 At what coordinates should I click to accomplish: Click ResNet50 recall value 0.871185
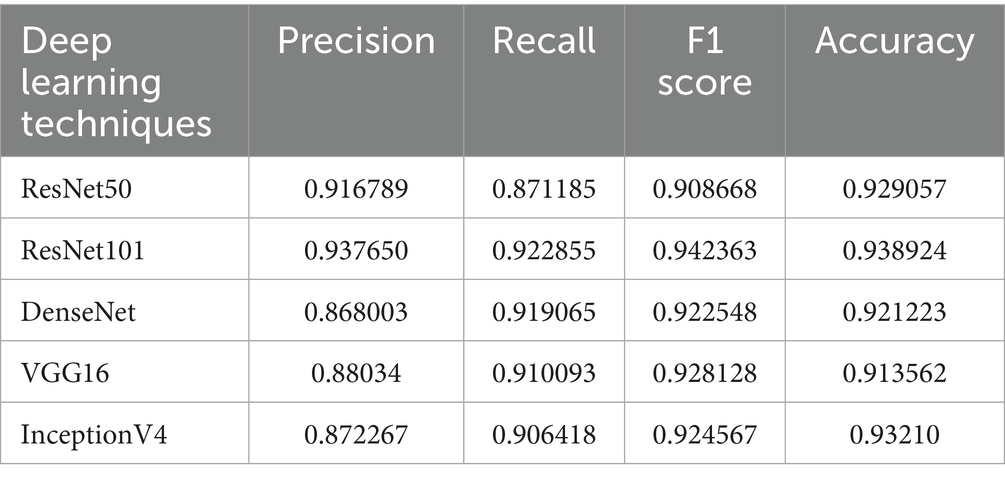[x=544, y=187]
